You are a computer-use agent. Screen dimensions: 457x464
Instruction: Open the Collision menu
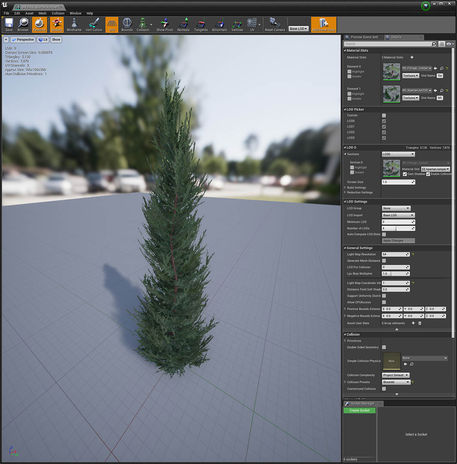click(x=58, y=13)
